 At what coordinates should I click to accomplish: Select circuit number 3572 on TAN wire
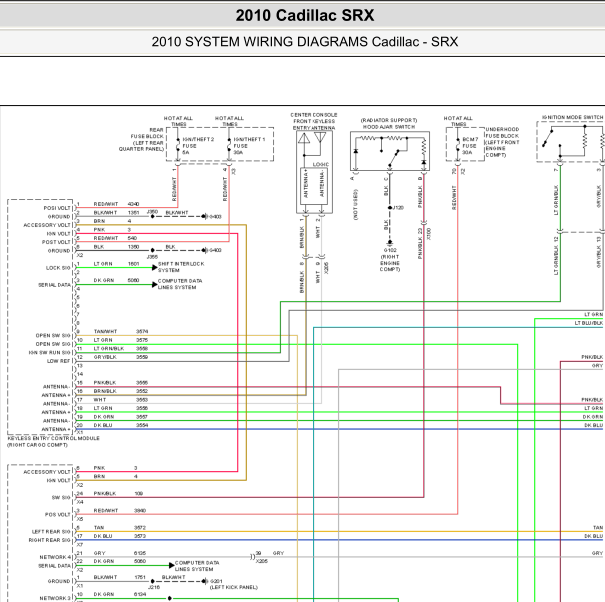[140, 528]
